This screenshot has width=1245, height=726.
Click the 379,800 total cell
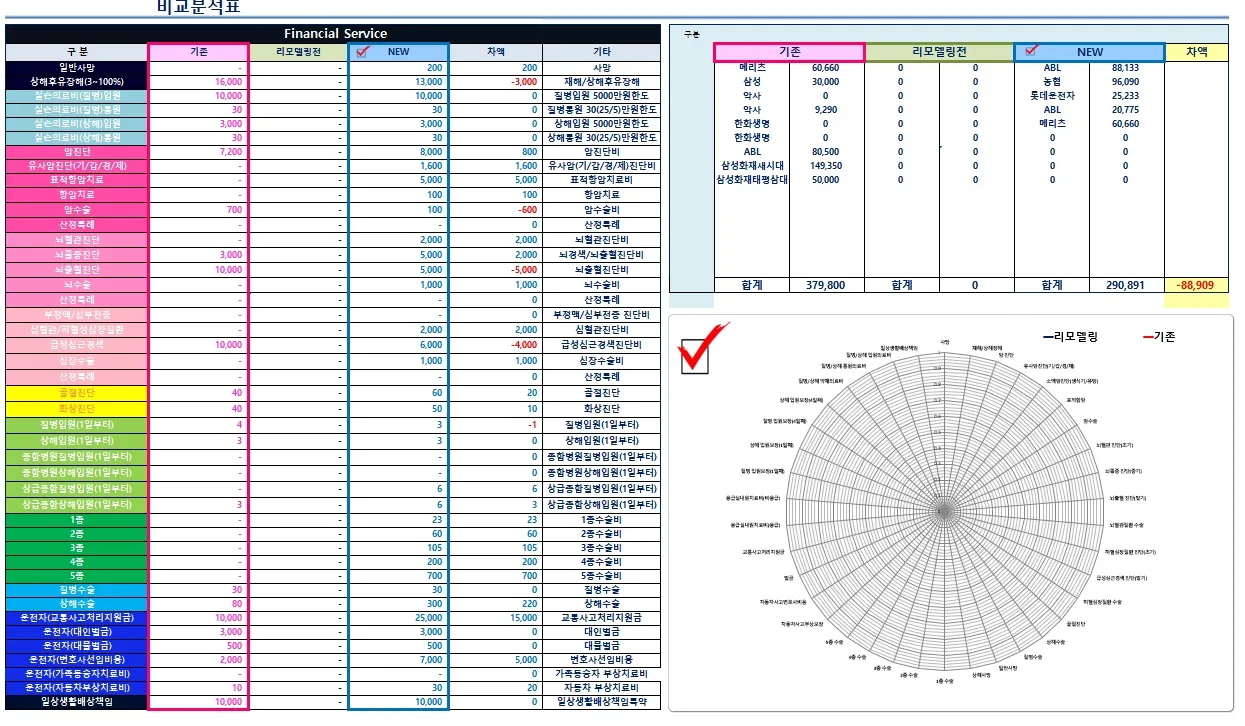tap(825, 285)
